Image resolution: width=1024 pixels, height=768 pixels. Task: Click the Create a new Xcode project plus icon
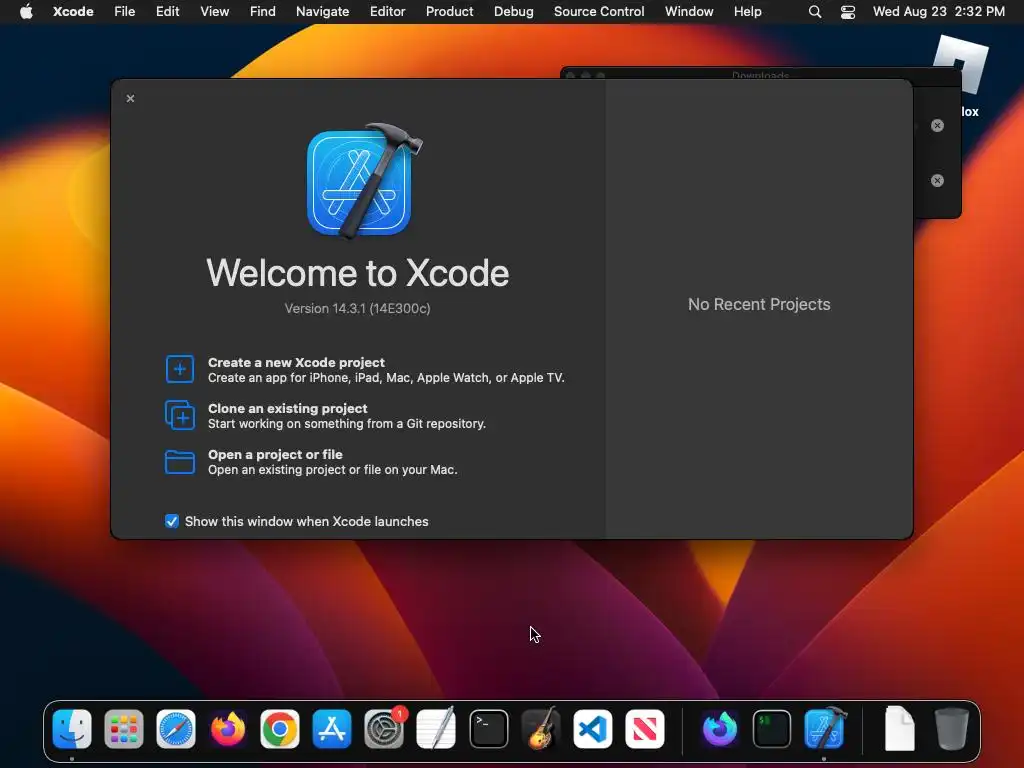click(180, 370)
